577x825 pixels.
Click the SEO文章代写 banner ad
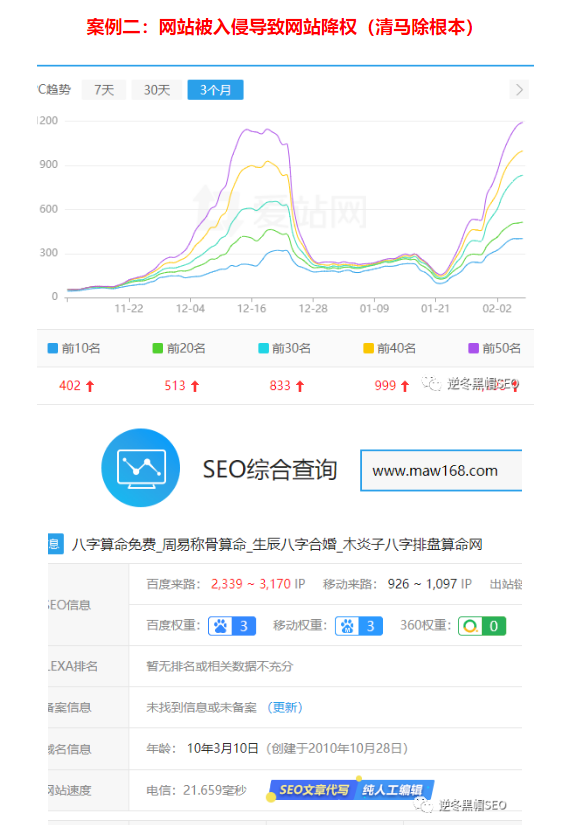click(351, 789)
